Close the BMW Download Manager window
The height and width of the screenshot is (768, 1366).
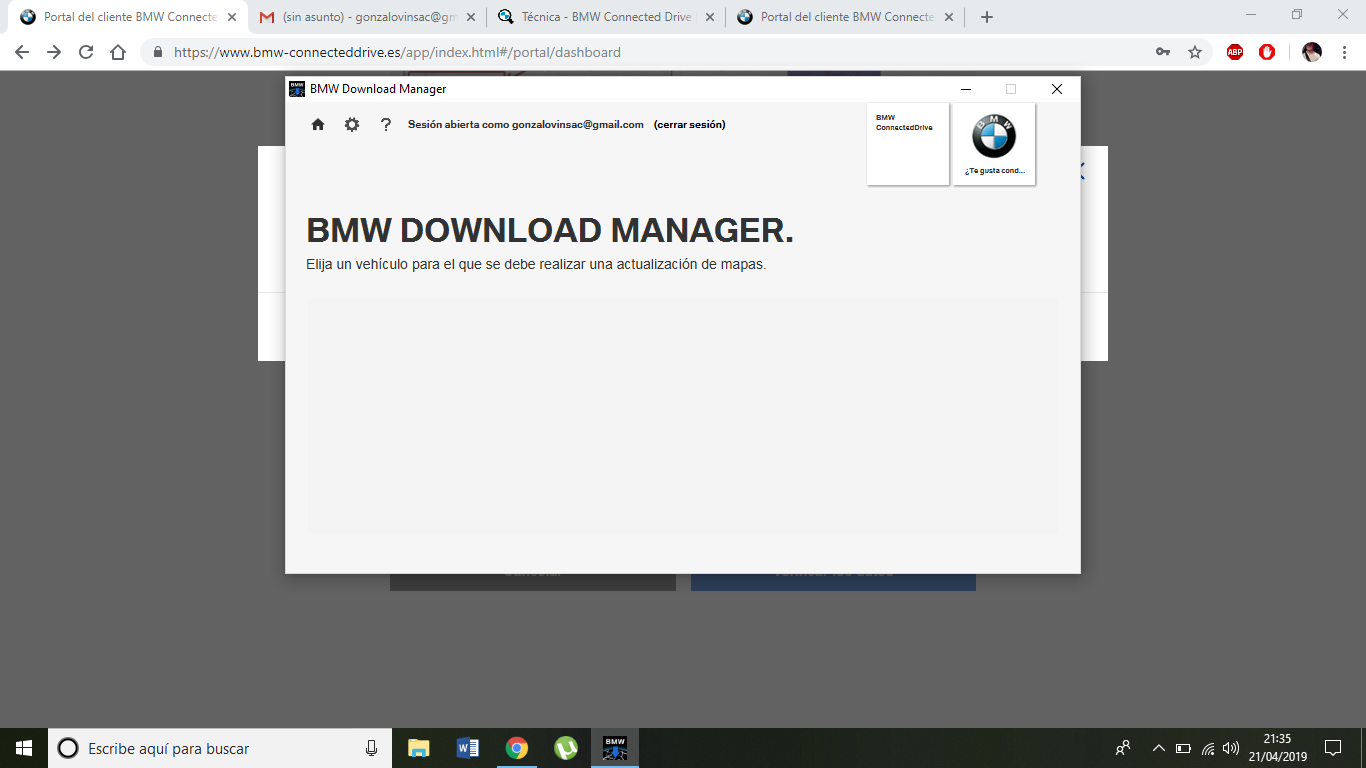coord(1057,89)
